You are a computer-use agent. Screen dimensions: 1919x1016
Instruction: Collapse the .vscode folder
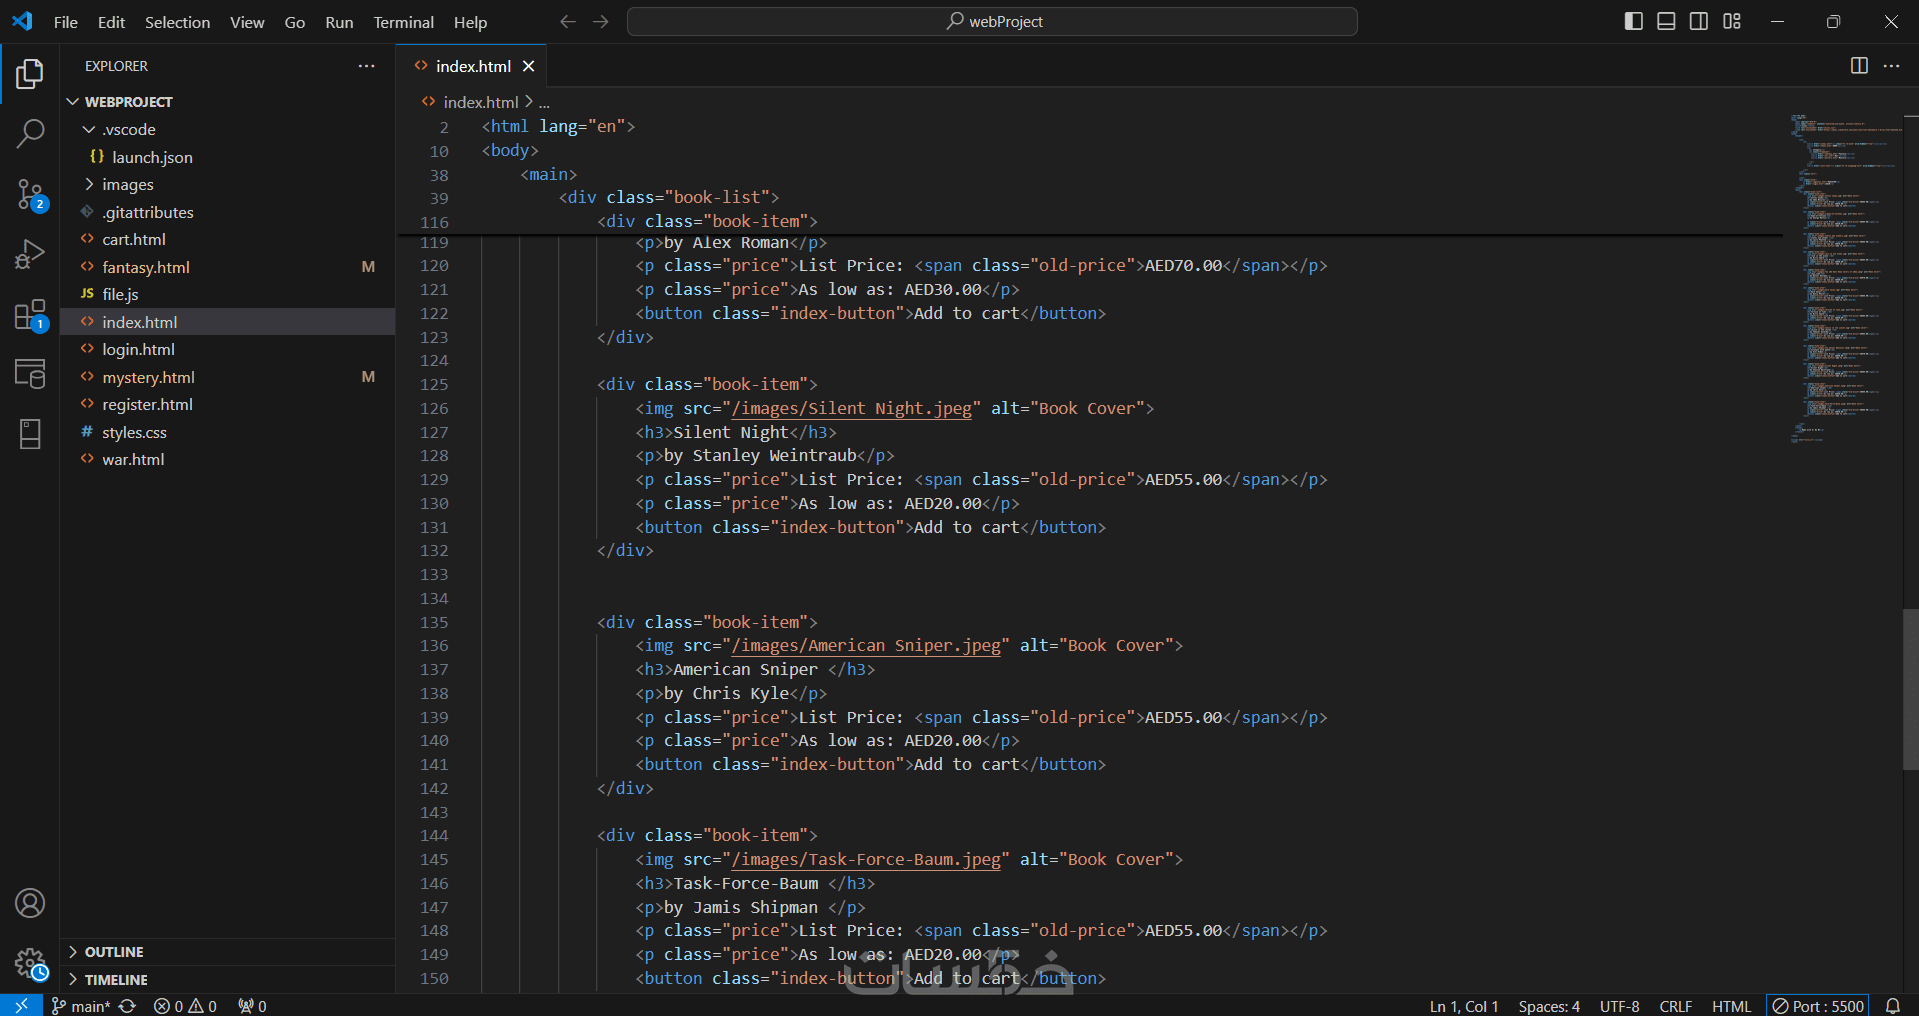click(128, 130)
